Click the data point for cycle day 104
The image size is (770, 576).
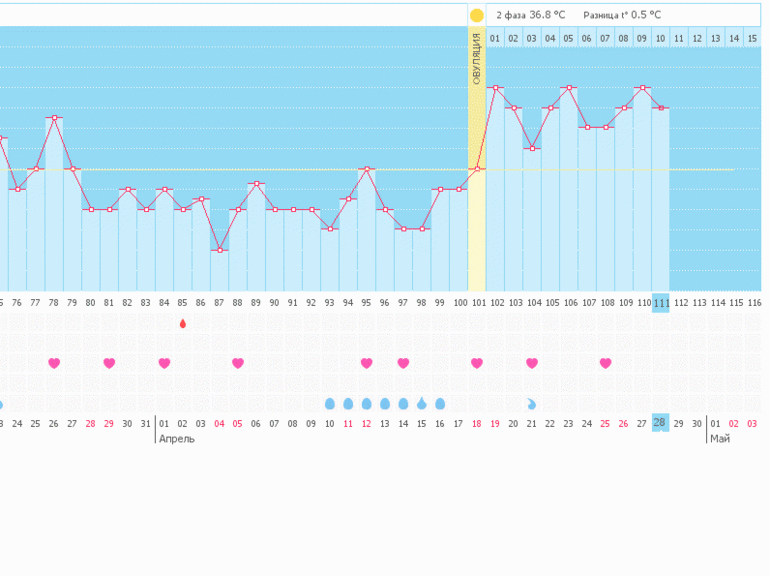tap(532, 148)
